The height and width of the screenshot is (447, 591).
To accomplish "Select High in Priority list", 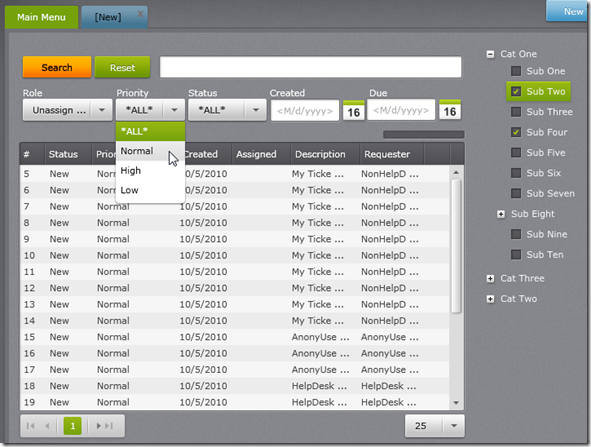I will click(150, 170).
